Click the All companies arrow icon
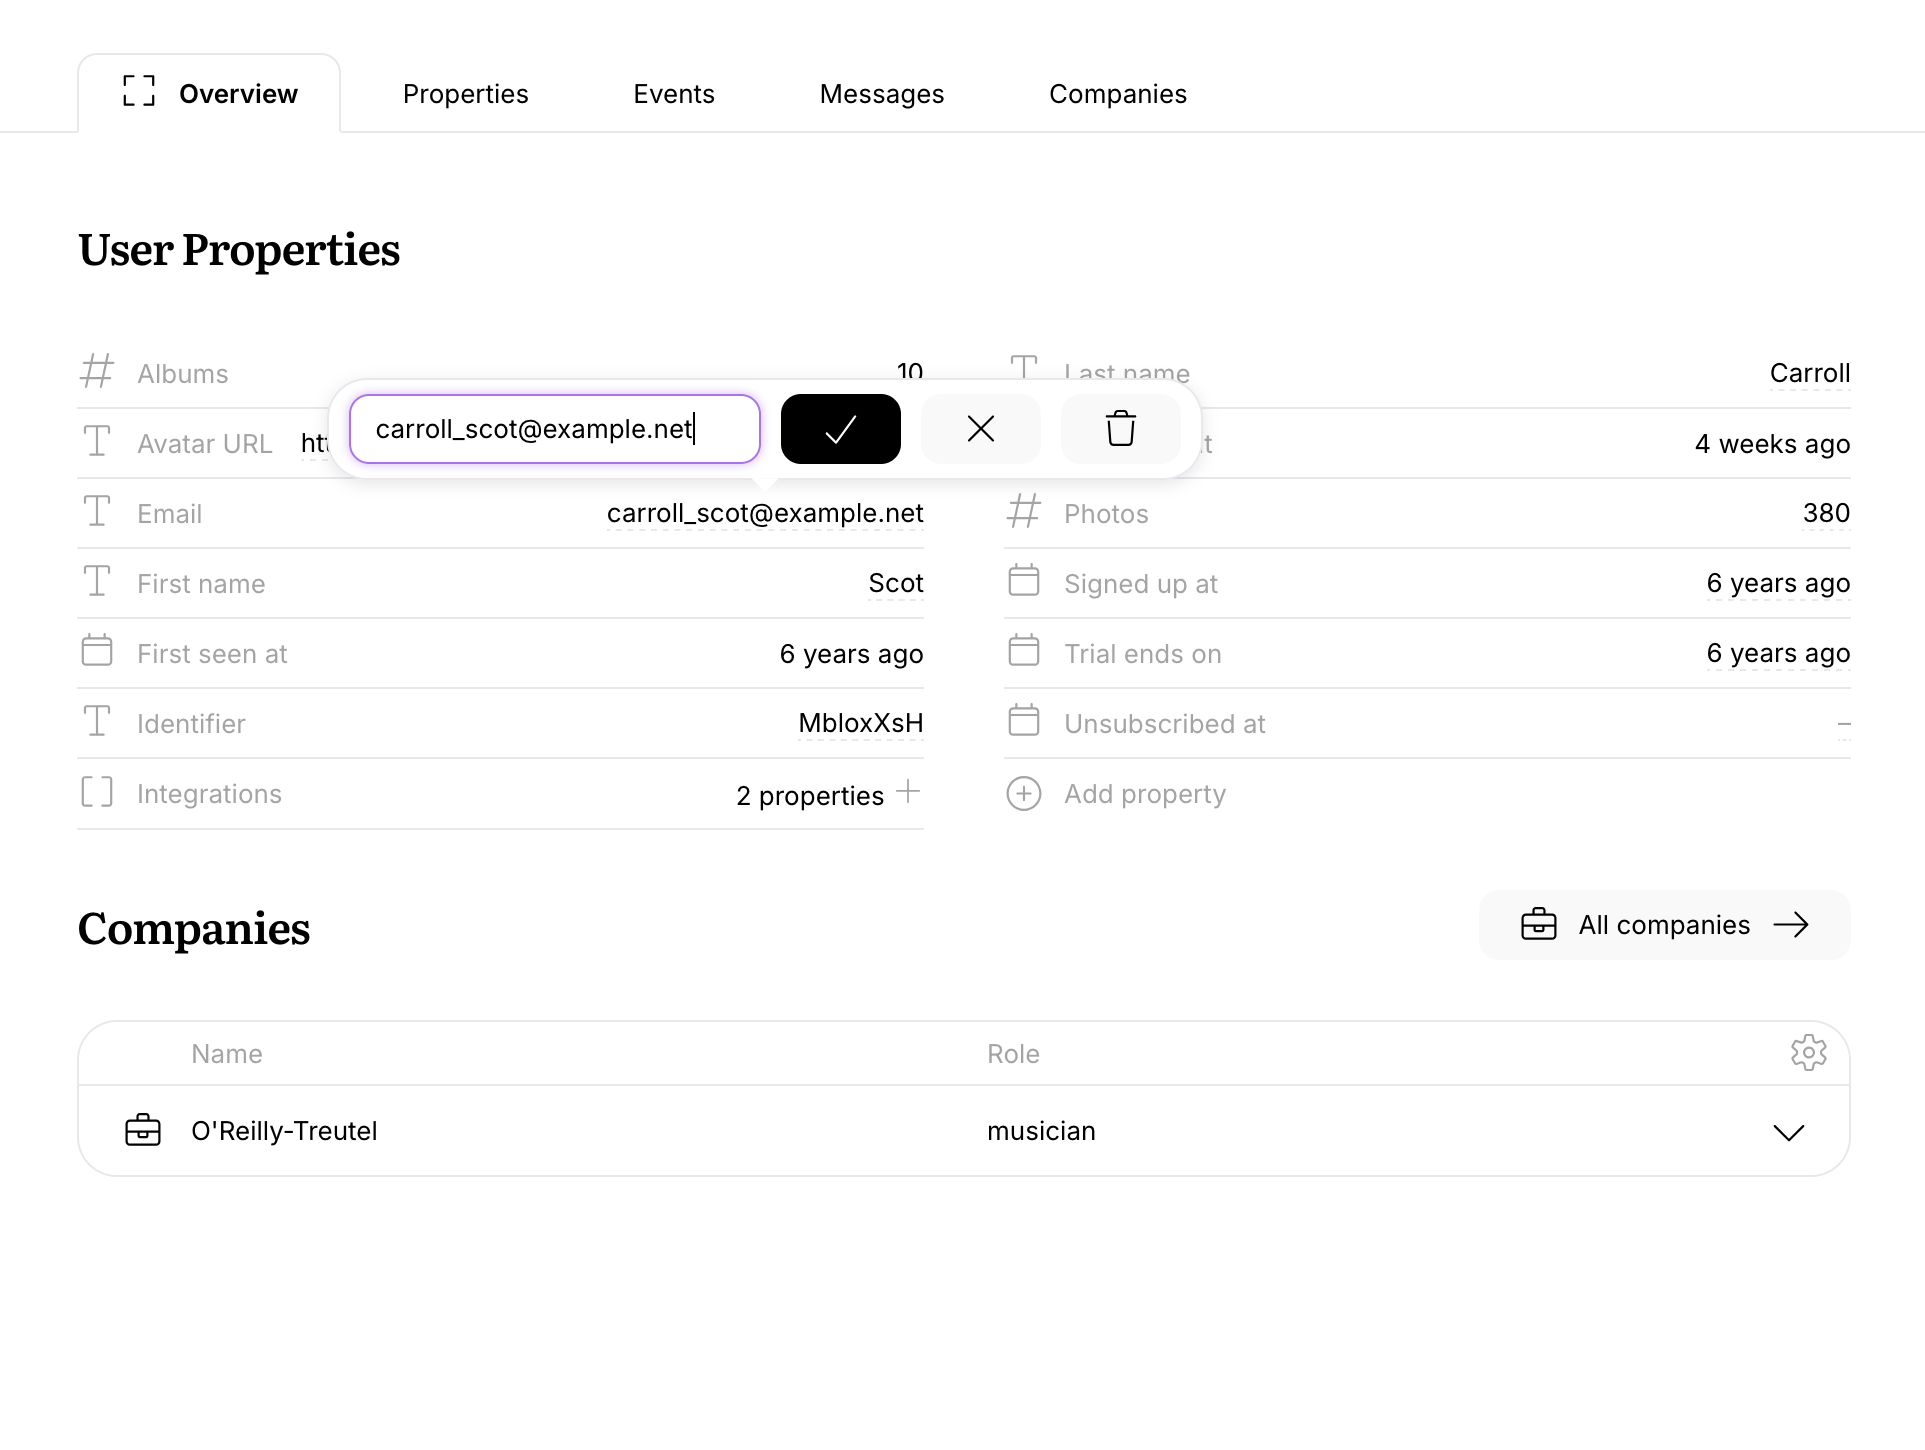 (x=1791, y=925)
